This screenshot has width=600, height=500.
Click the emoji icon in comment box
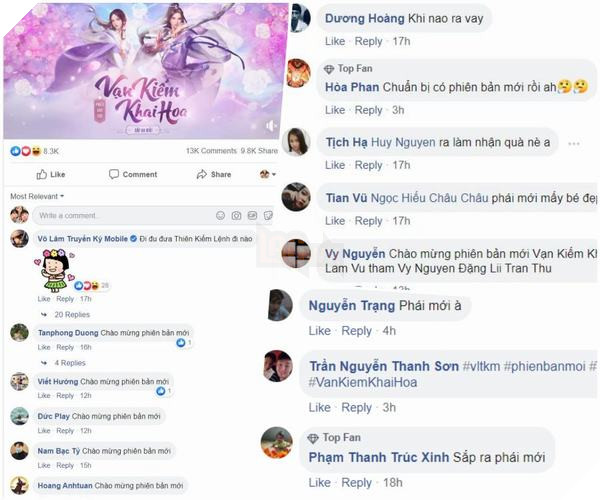click(x=220, y=216)
